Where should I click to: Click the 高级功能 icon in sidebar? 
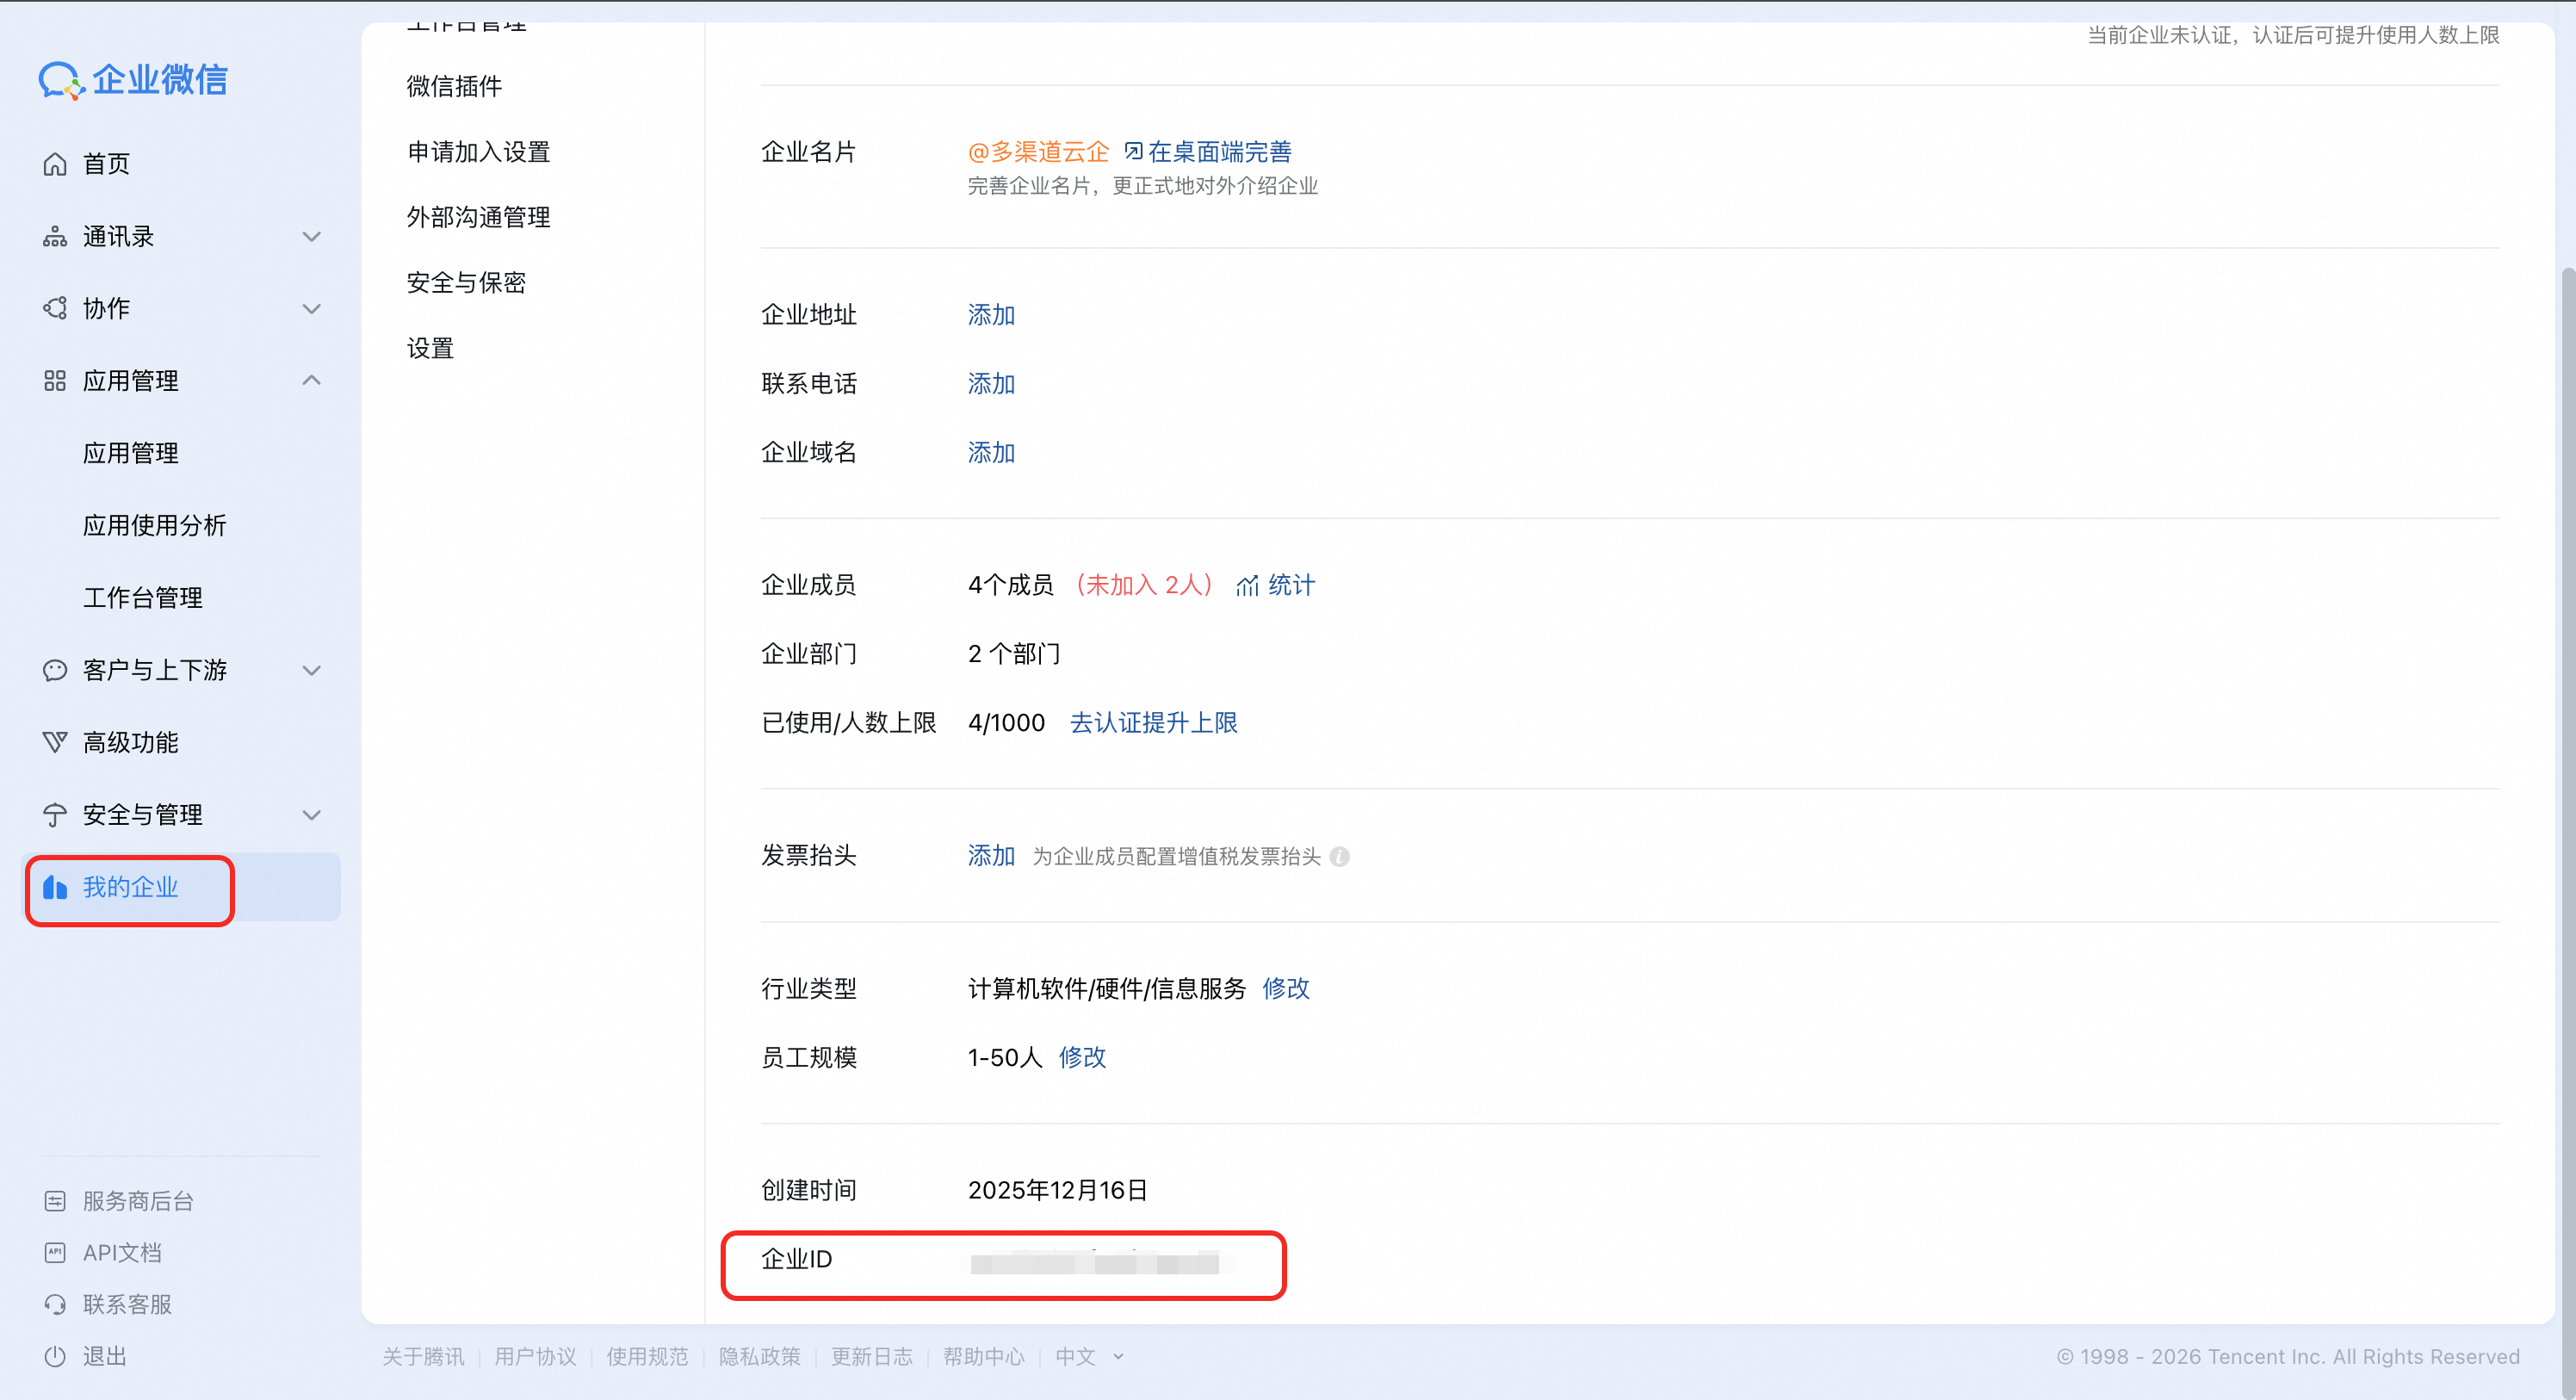55,742
